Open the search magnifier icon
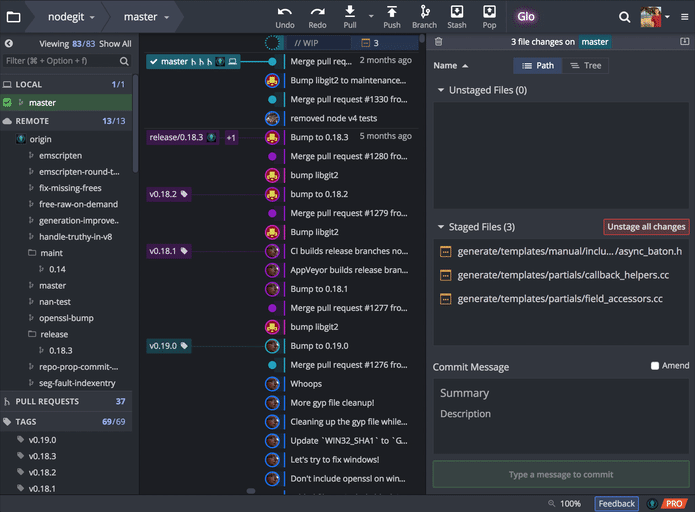695x512 pixels. pyautogui.click(x=624, y=17)
